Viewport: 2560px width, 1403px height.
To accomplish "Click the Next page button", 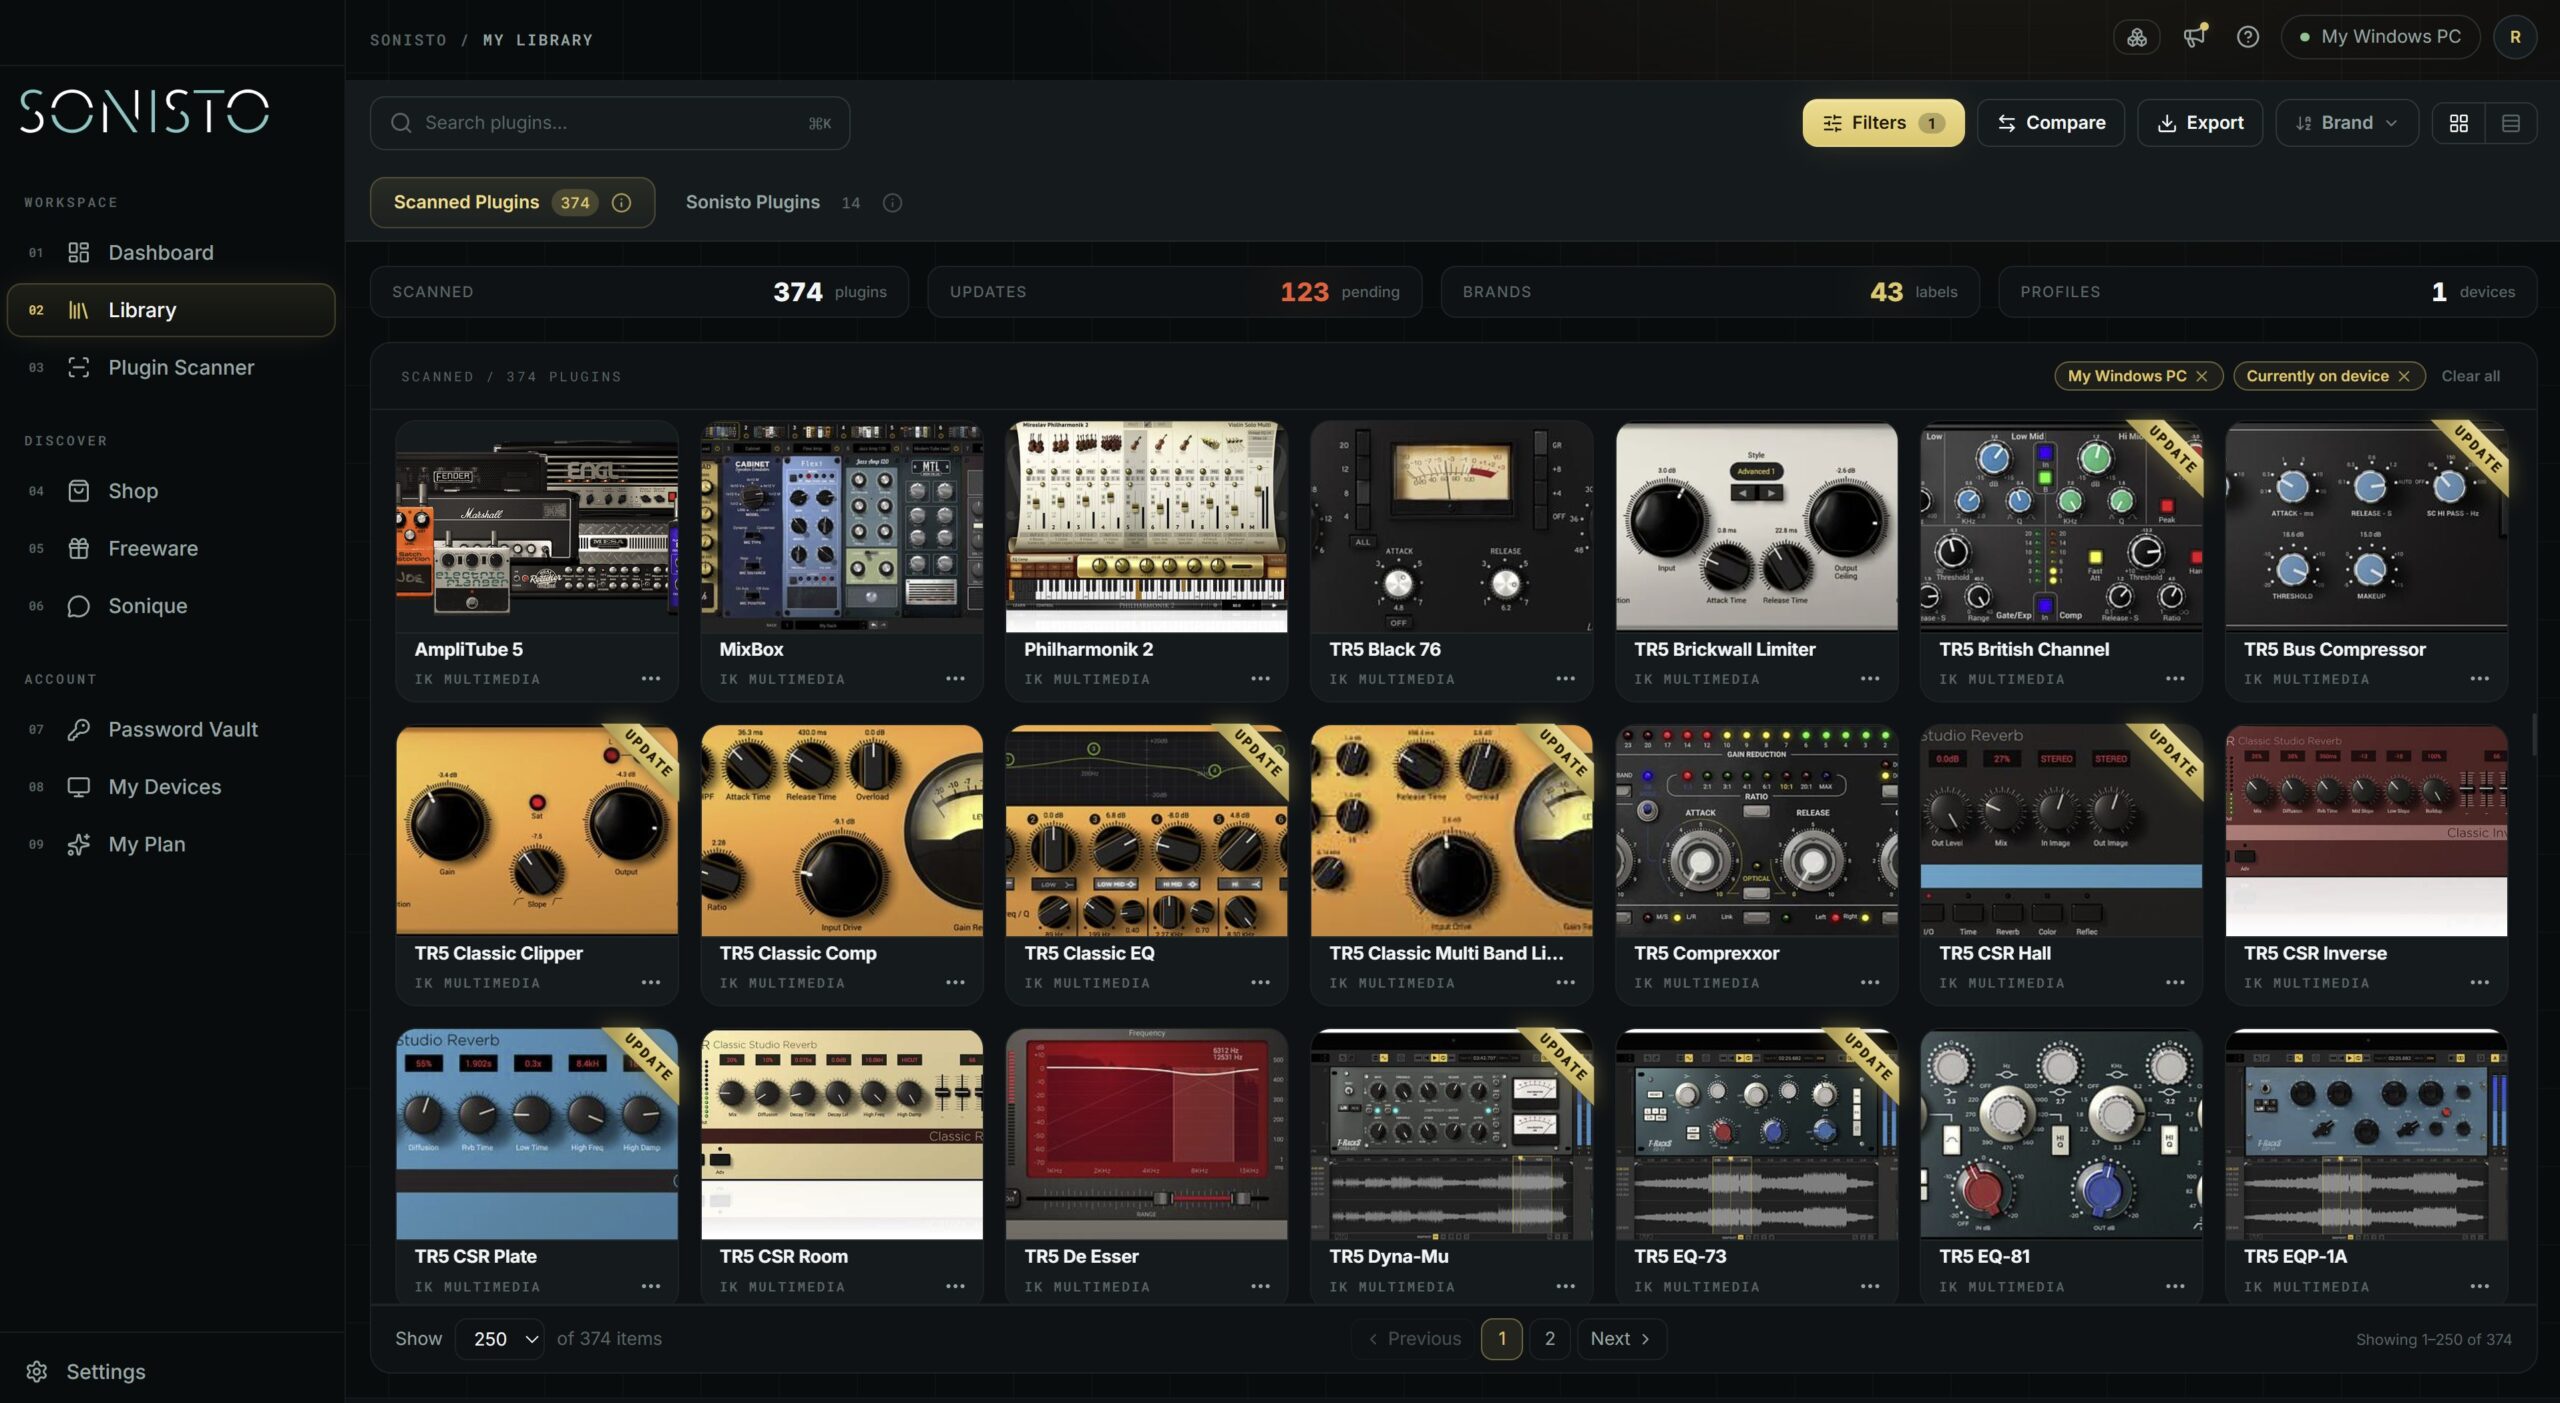I will pos(1620,1338).
